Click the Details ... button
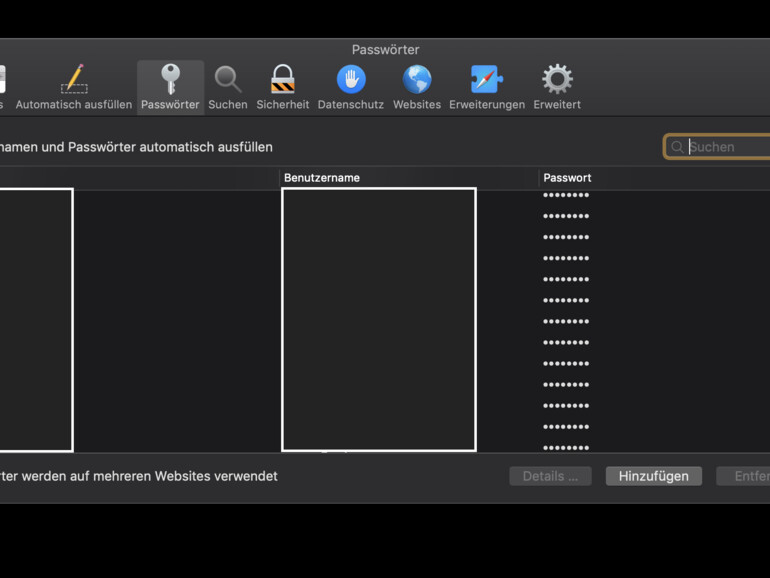This screenshot has width=770, height=578. (x=550, y=476)
